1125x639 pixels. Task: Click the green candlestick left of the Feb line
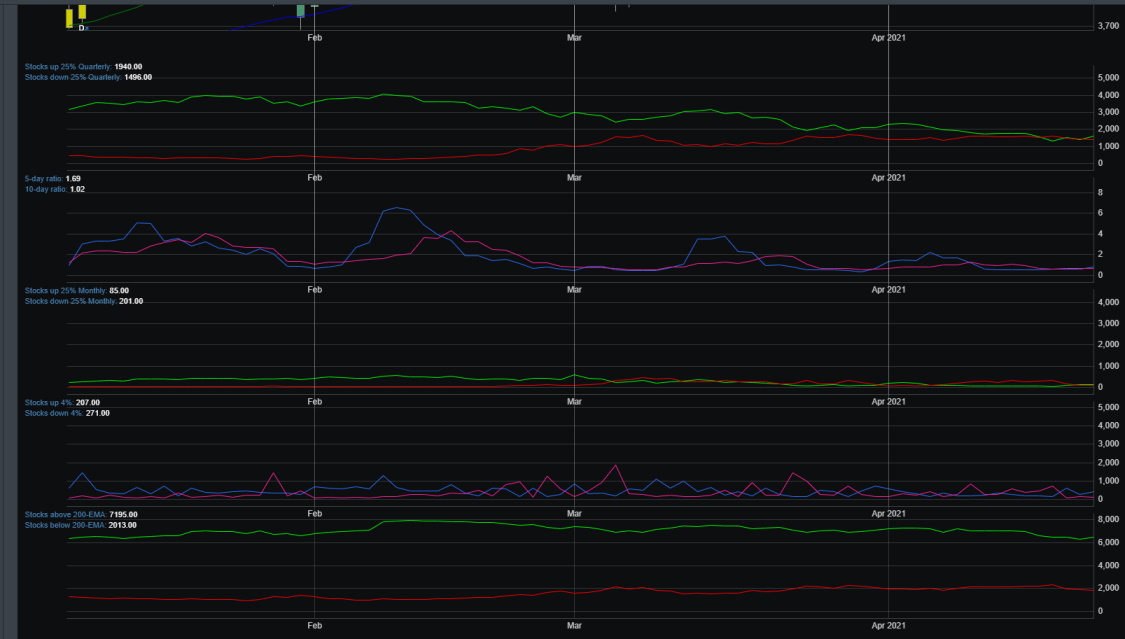pos(301,11)
